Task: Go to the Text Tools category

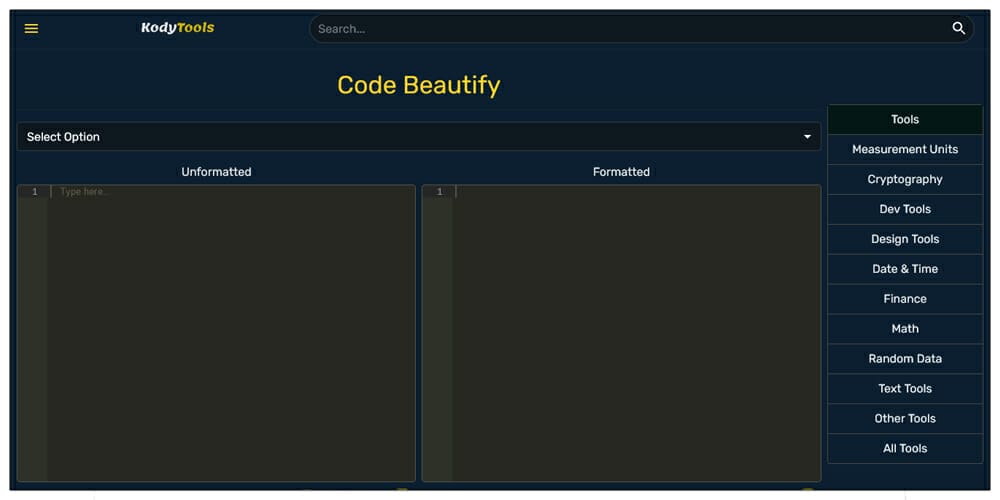Action: [x=905, y=388]
